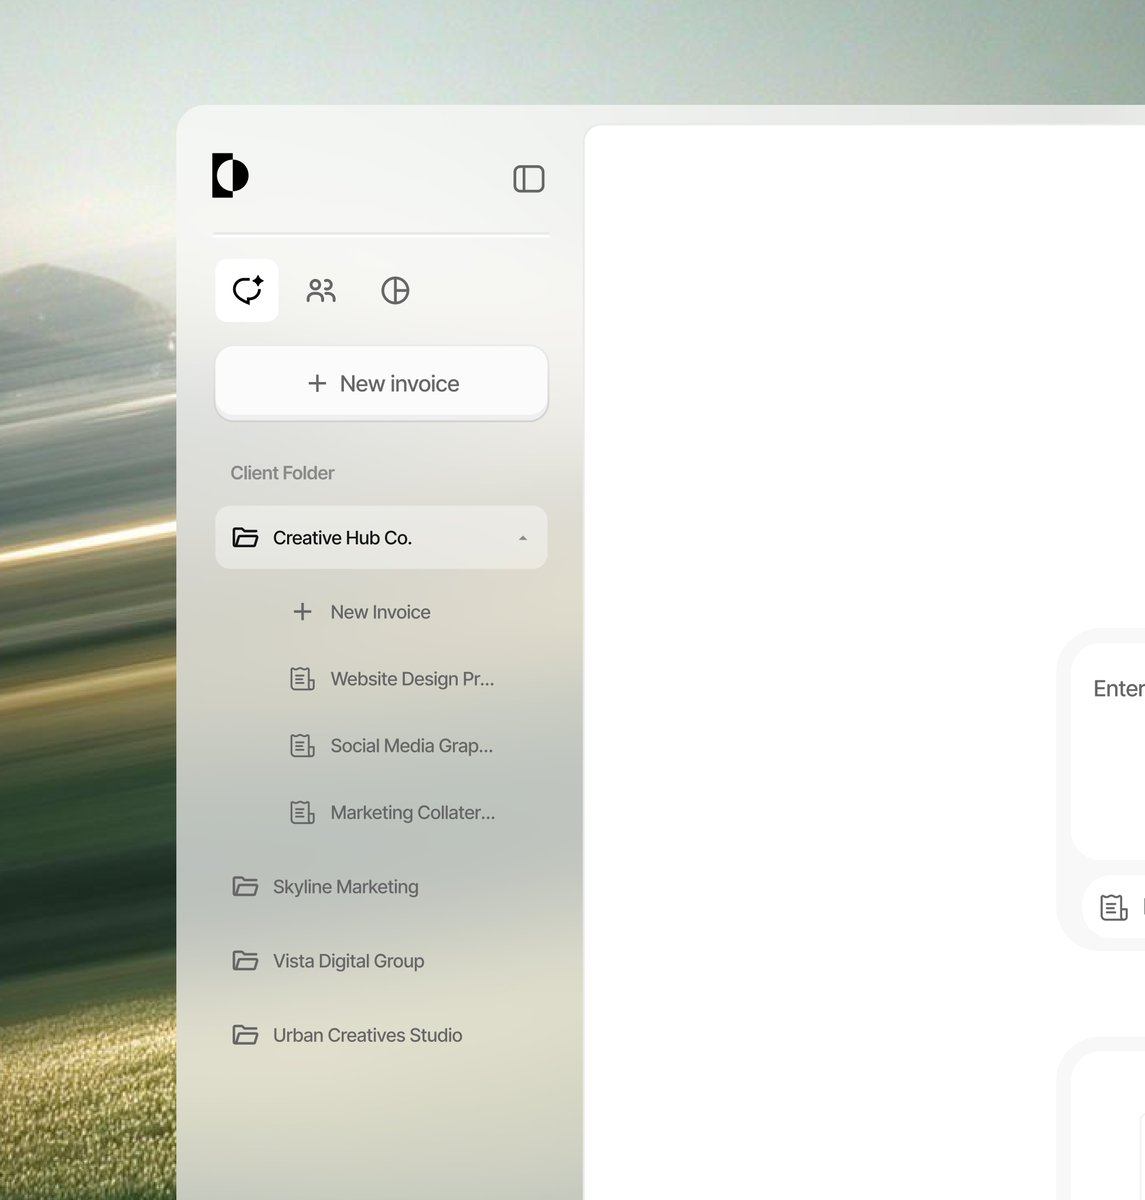This screenshot has width=1145, height=1200.
Task: Click invoice icon beside Website Design Pr...
Action: click(x=302, y=679)
